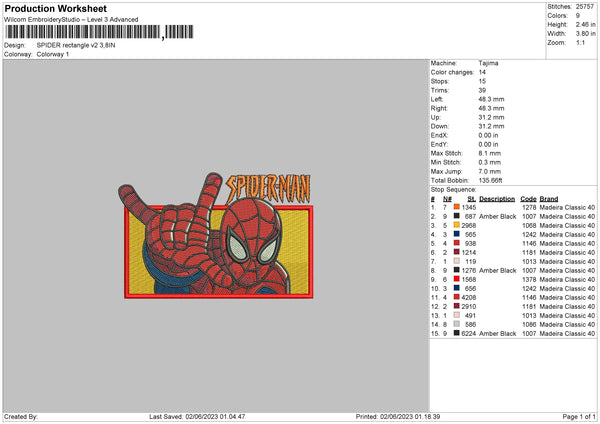
Task: Click the orange SPIDERMAN lettering in the design
Action: [269, 187]
